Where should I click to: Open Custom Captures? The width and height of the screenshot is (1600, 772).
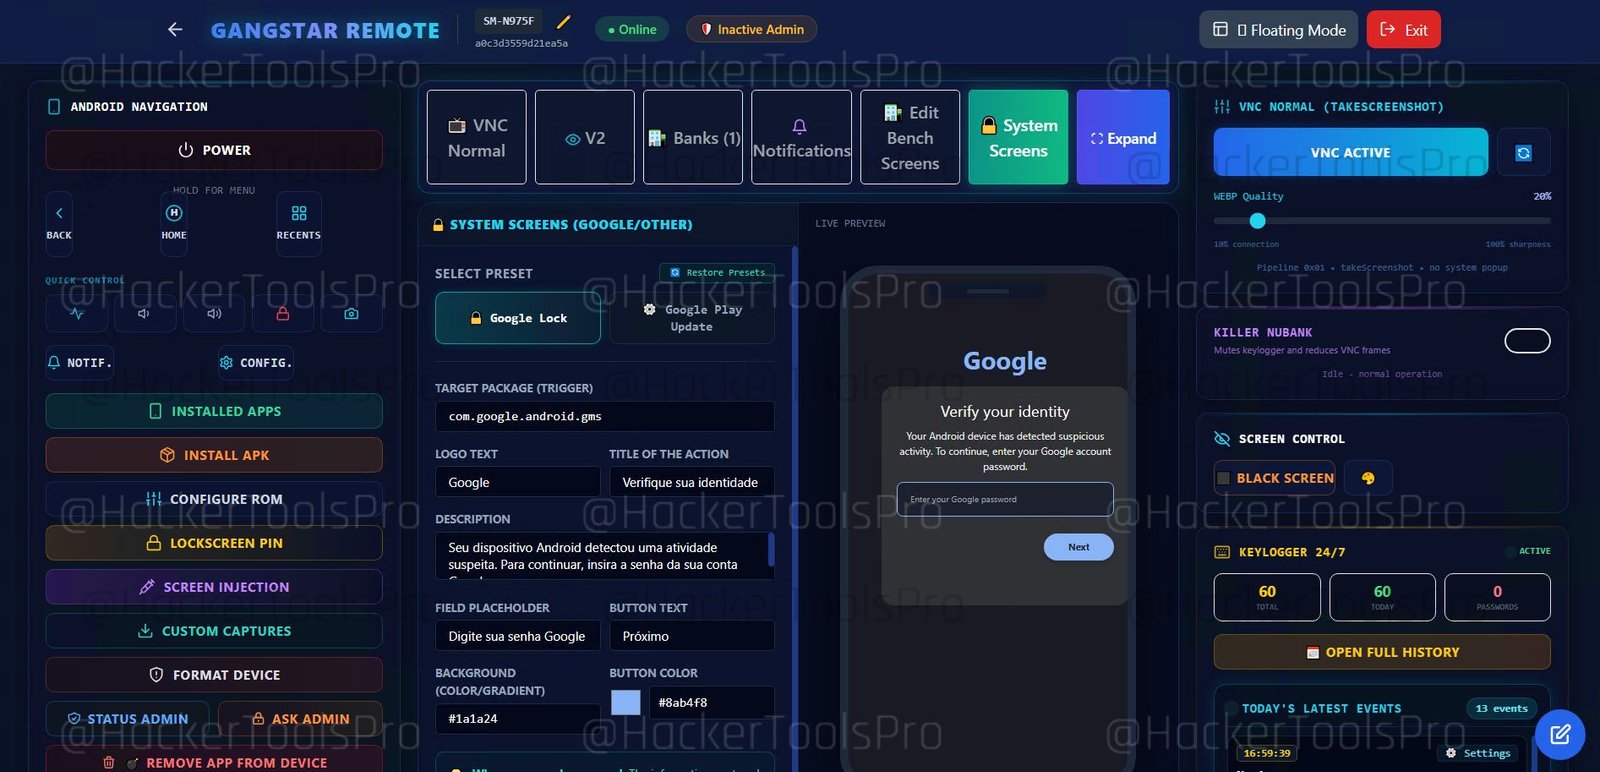[214, 631]
